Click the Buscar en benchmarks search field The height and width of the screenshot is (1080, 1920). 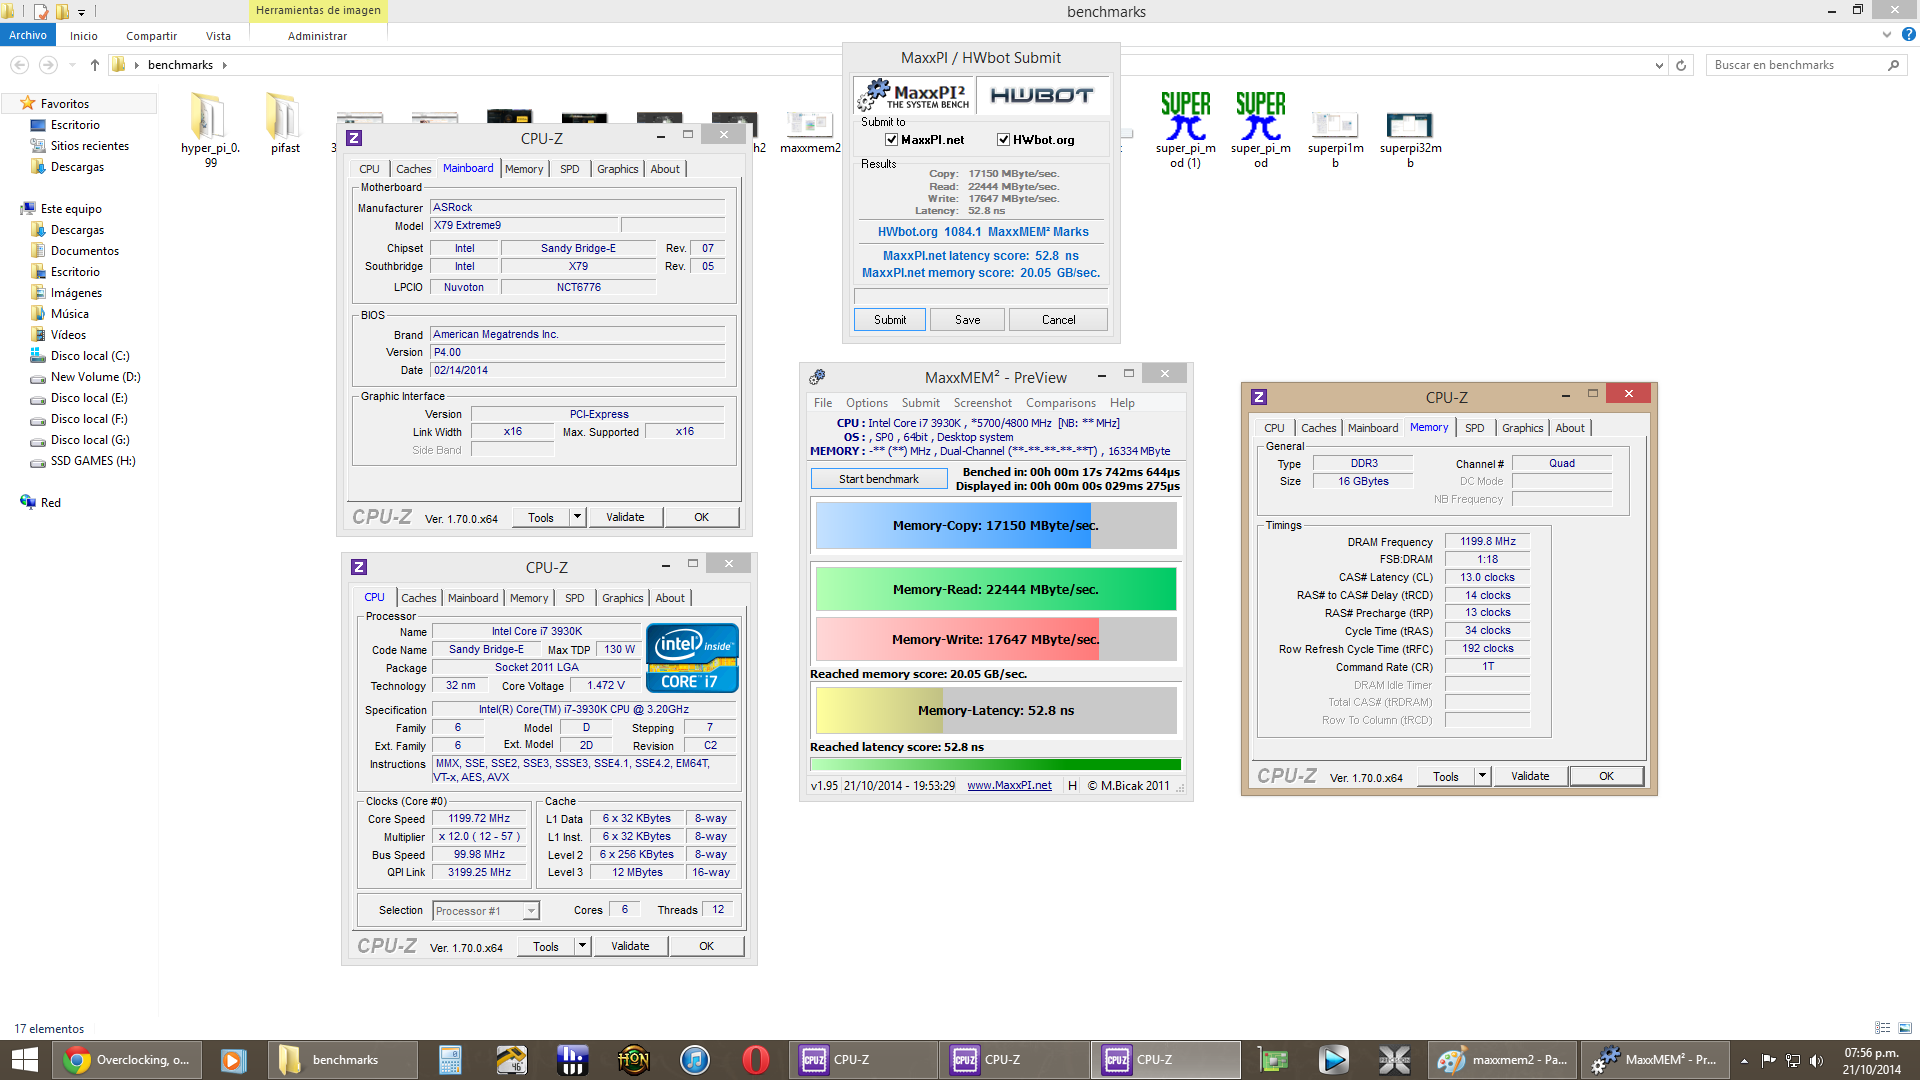(x=1795, y=65)
